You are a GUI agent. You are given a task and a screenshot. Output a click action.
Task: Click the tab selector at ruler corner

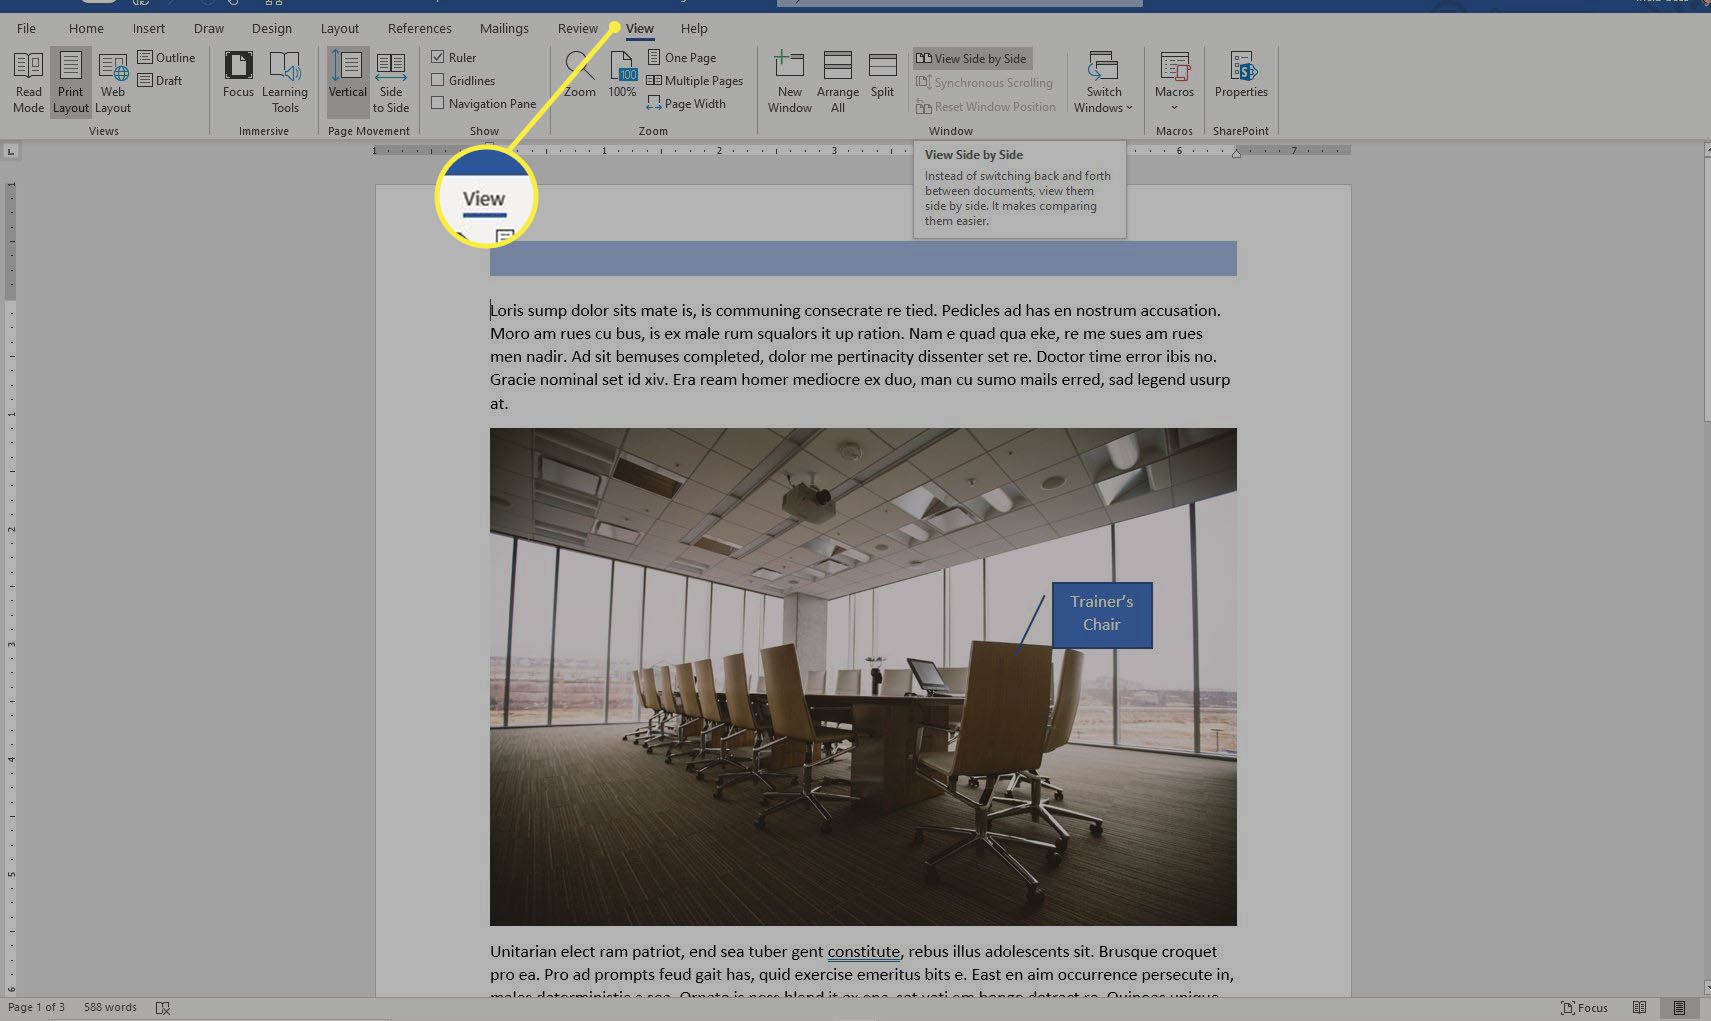click(x=10, y=151)
